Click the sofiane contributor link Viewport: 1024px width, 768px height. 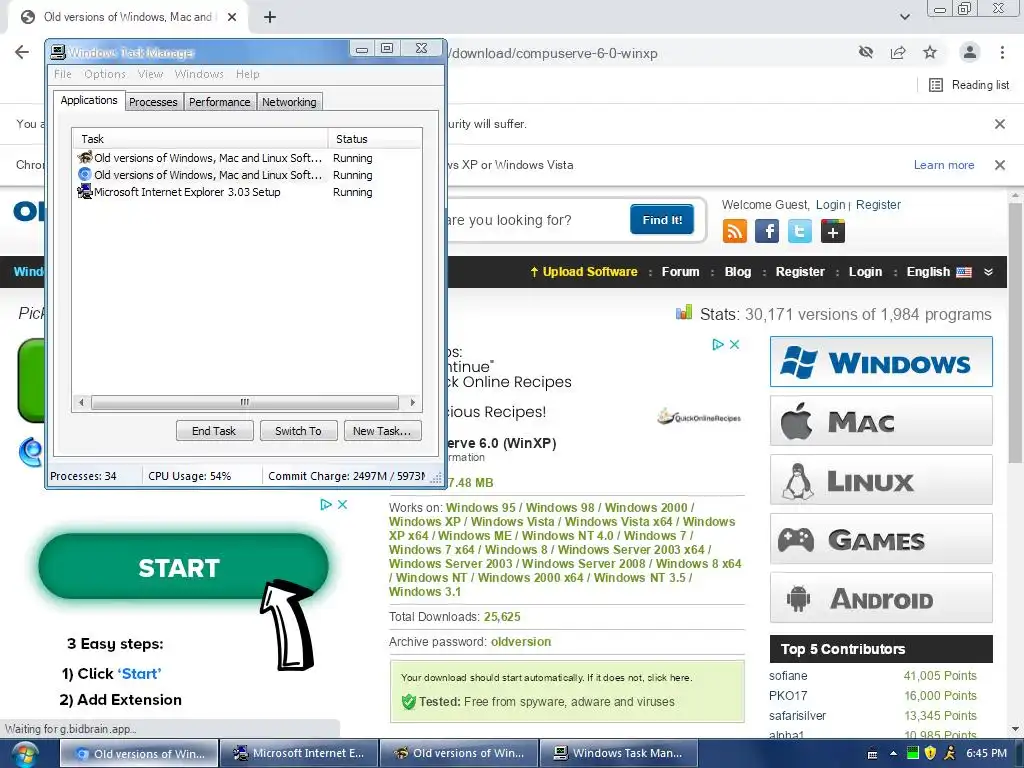tap(788, 676)
